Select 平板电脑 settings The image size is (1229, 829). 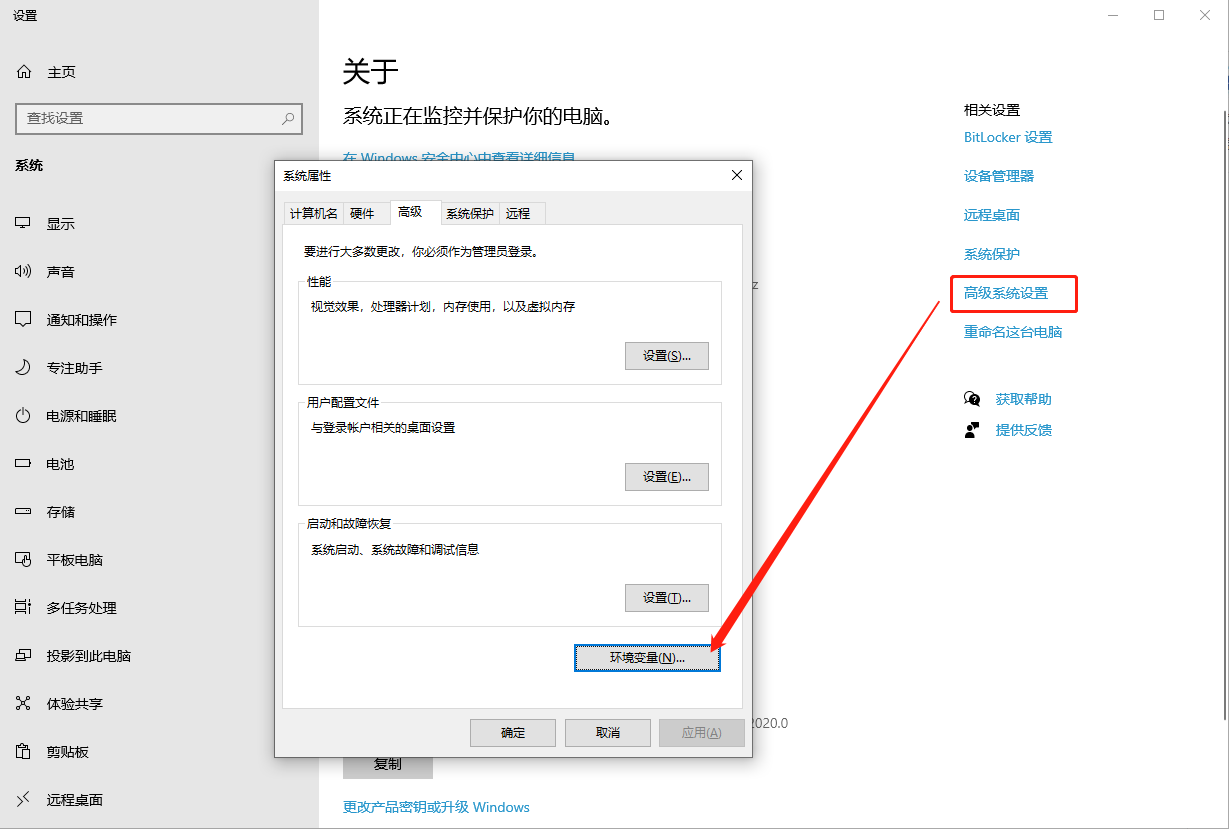(78, 559)
